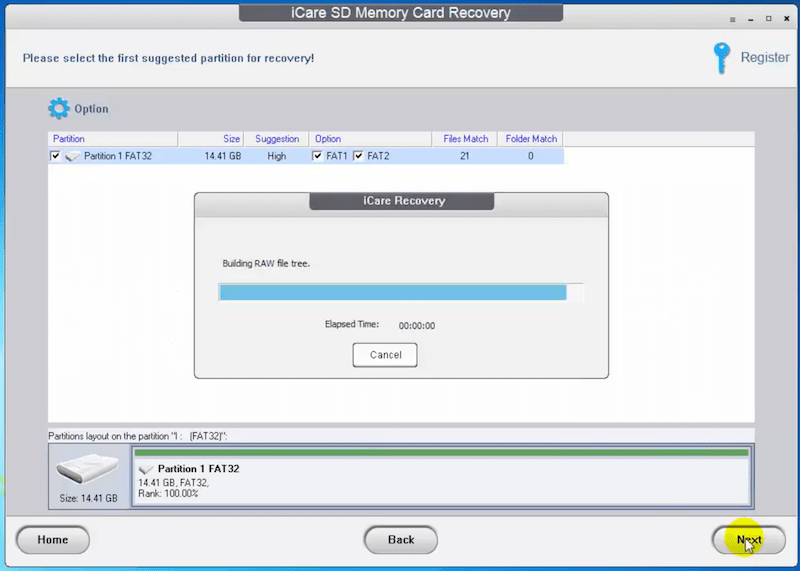Click the Files Match value 21
This screenshot has width=800, height=571.
pos(464,156)
